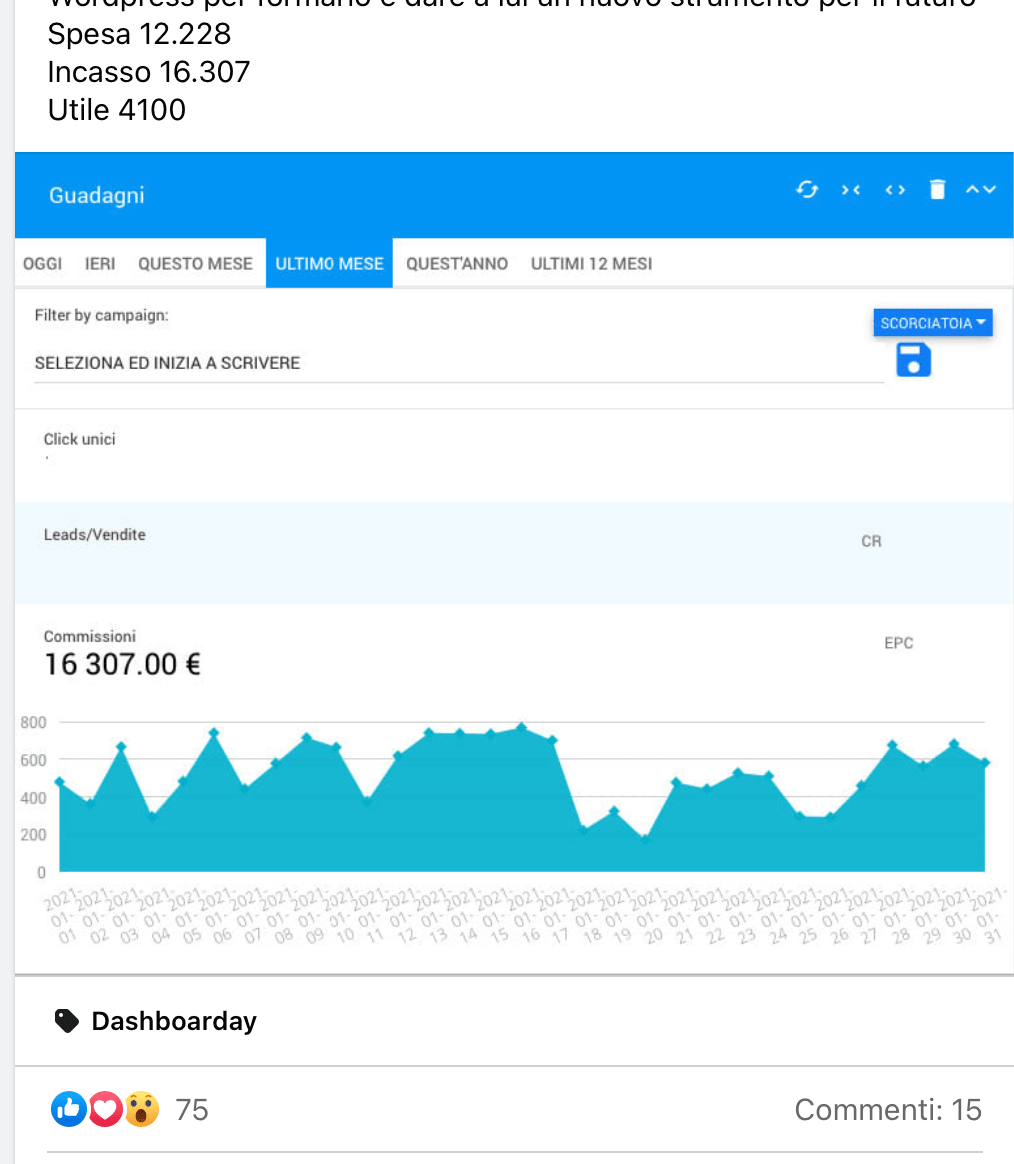The image size is (1014, 1164).
Task: Click the wow emoji reaction icon
Action: click(x=142, y=1109)
